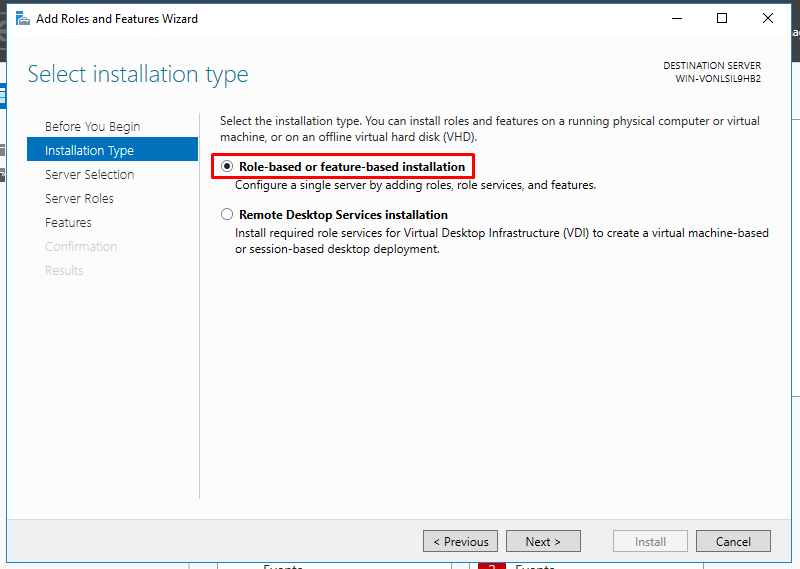Viewport: 800px width, 569px height.
Task: Select Remote Desktop Services installation radio button
Action: [227, 214]
